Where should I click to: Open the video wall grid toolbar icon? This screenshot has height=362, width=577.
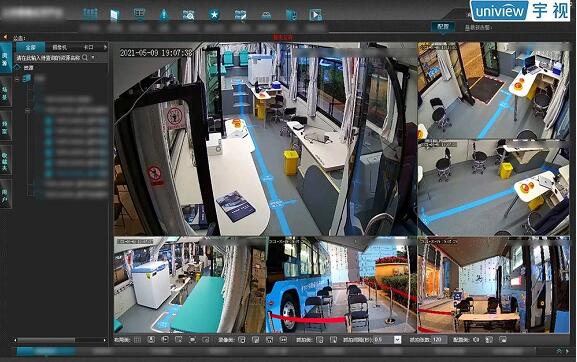[x=90, y=14]
